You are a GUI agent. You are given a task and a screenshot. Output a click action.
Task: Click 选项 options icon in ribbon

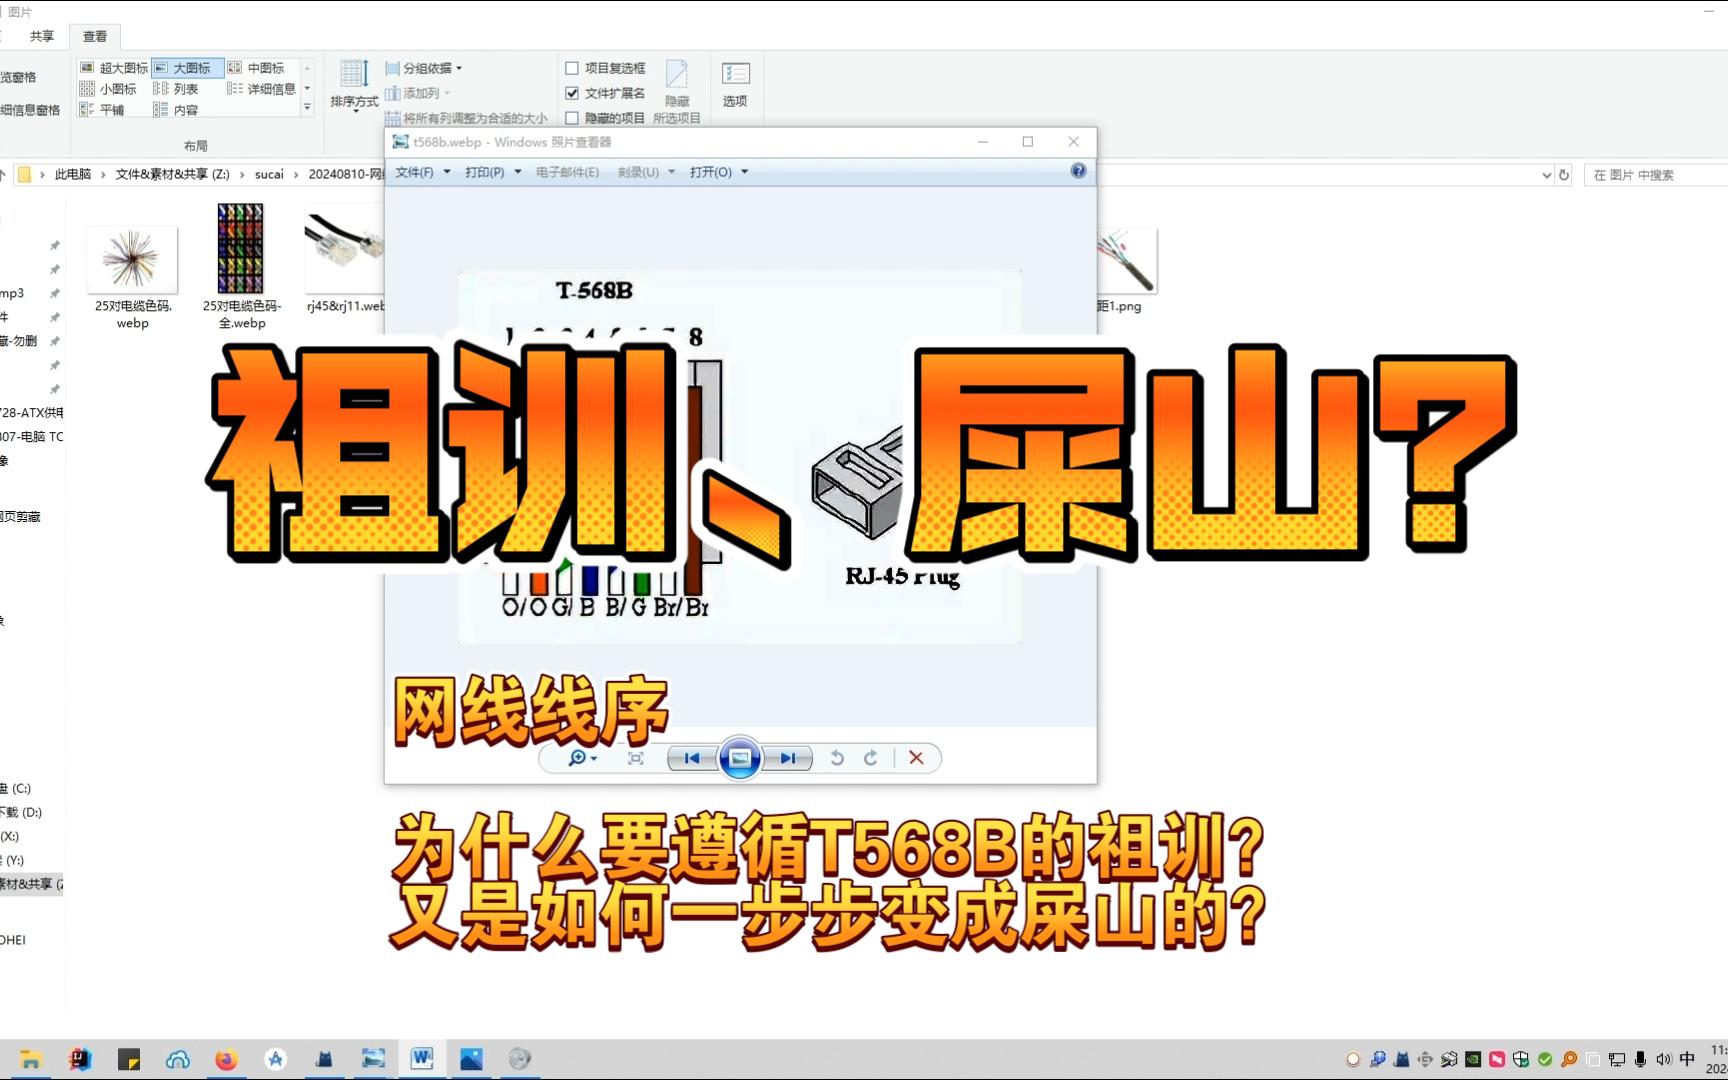[735, 84]
